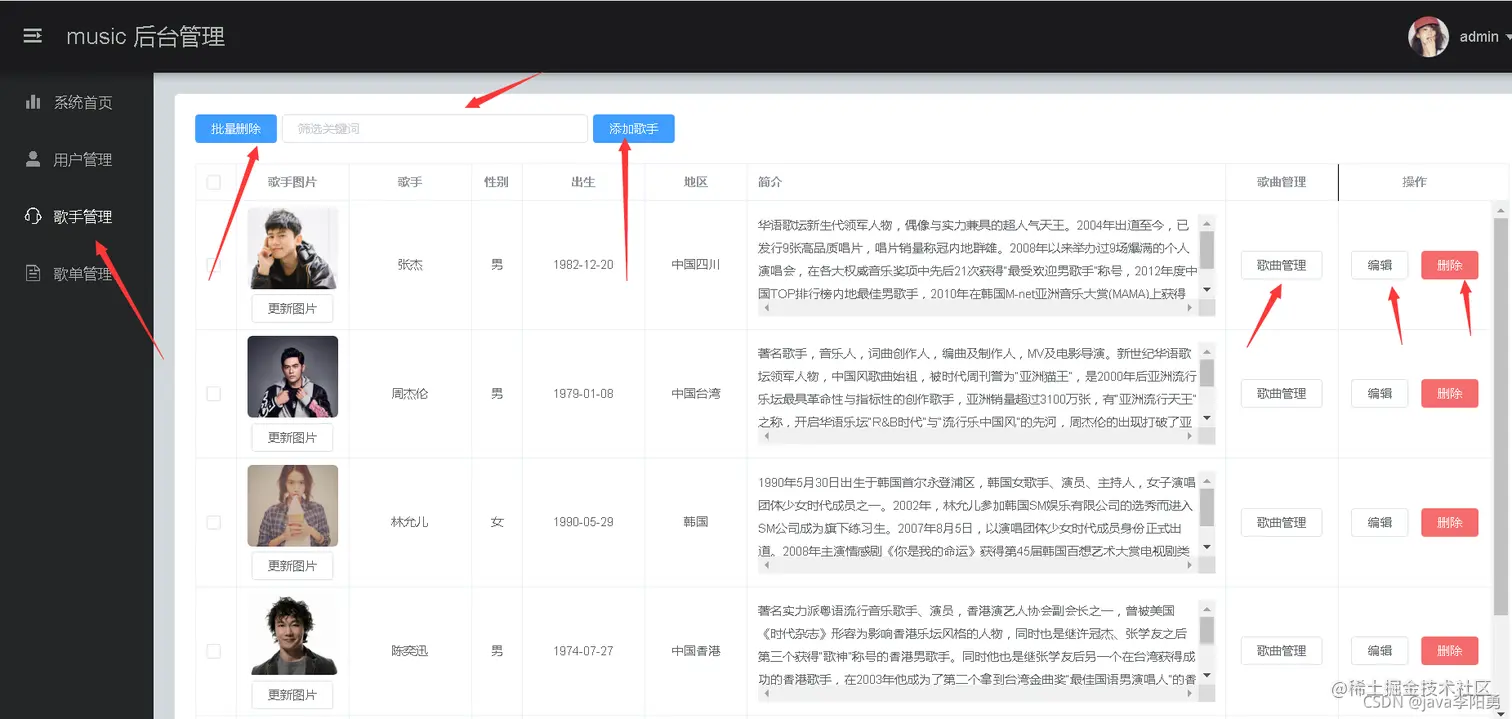Expand the admin dropdown arrow
Viewport: 1512px width, 719px height.
1506,37
